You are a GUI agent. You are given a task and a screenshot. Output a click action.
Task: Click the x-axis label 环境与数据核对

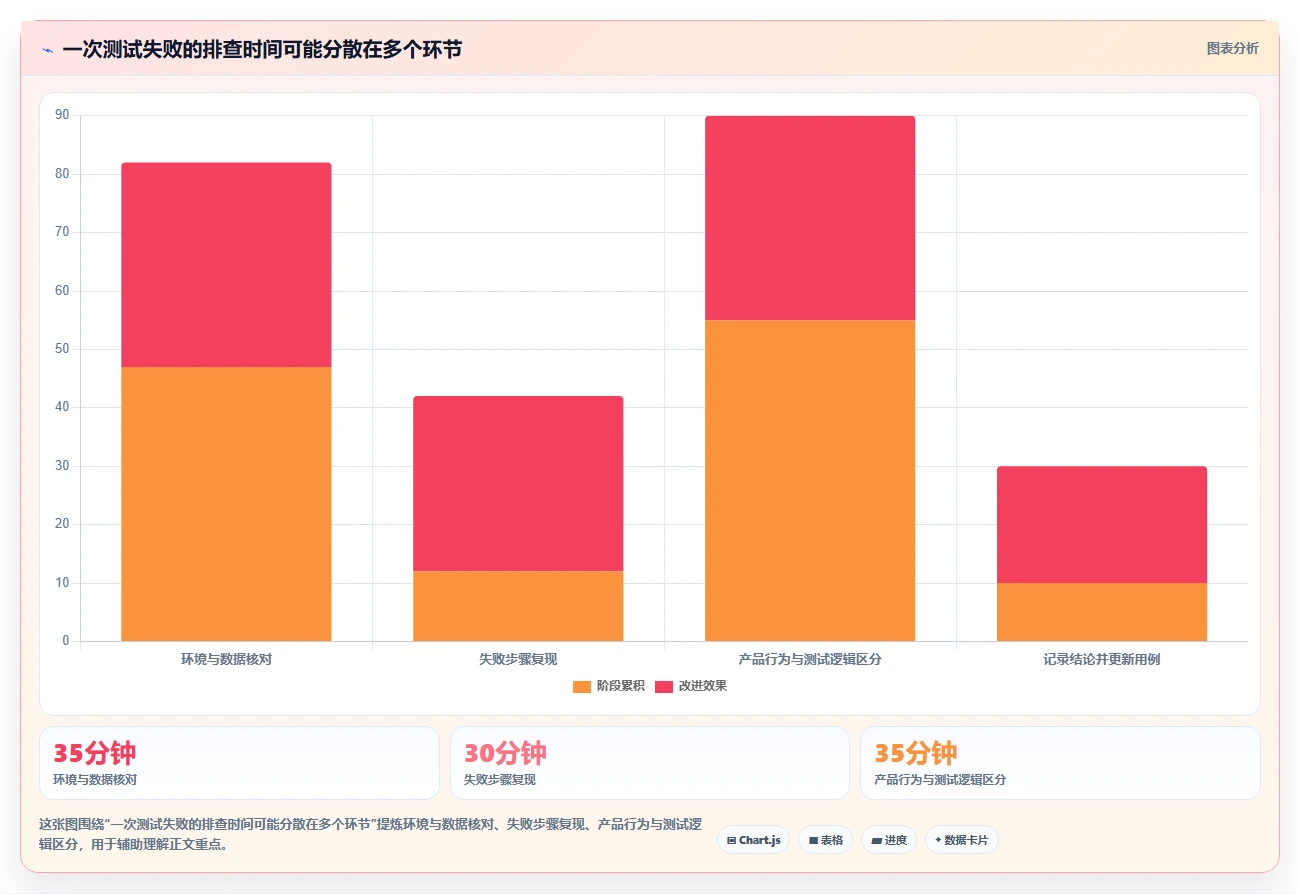coord(226,659)
